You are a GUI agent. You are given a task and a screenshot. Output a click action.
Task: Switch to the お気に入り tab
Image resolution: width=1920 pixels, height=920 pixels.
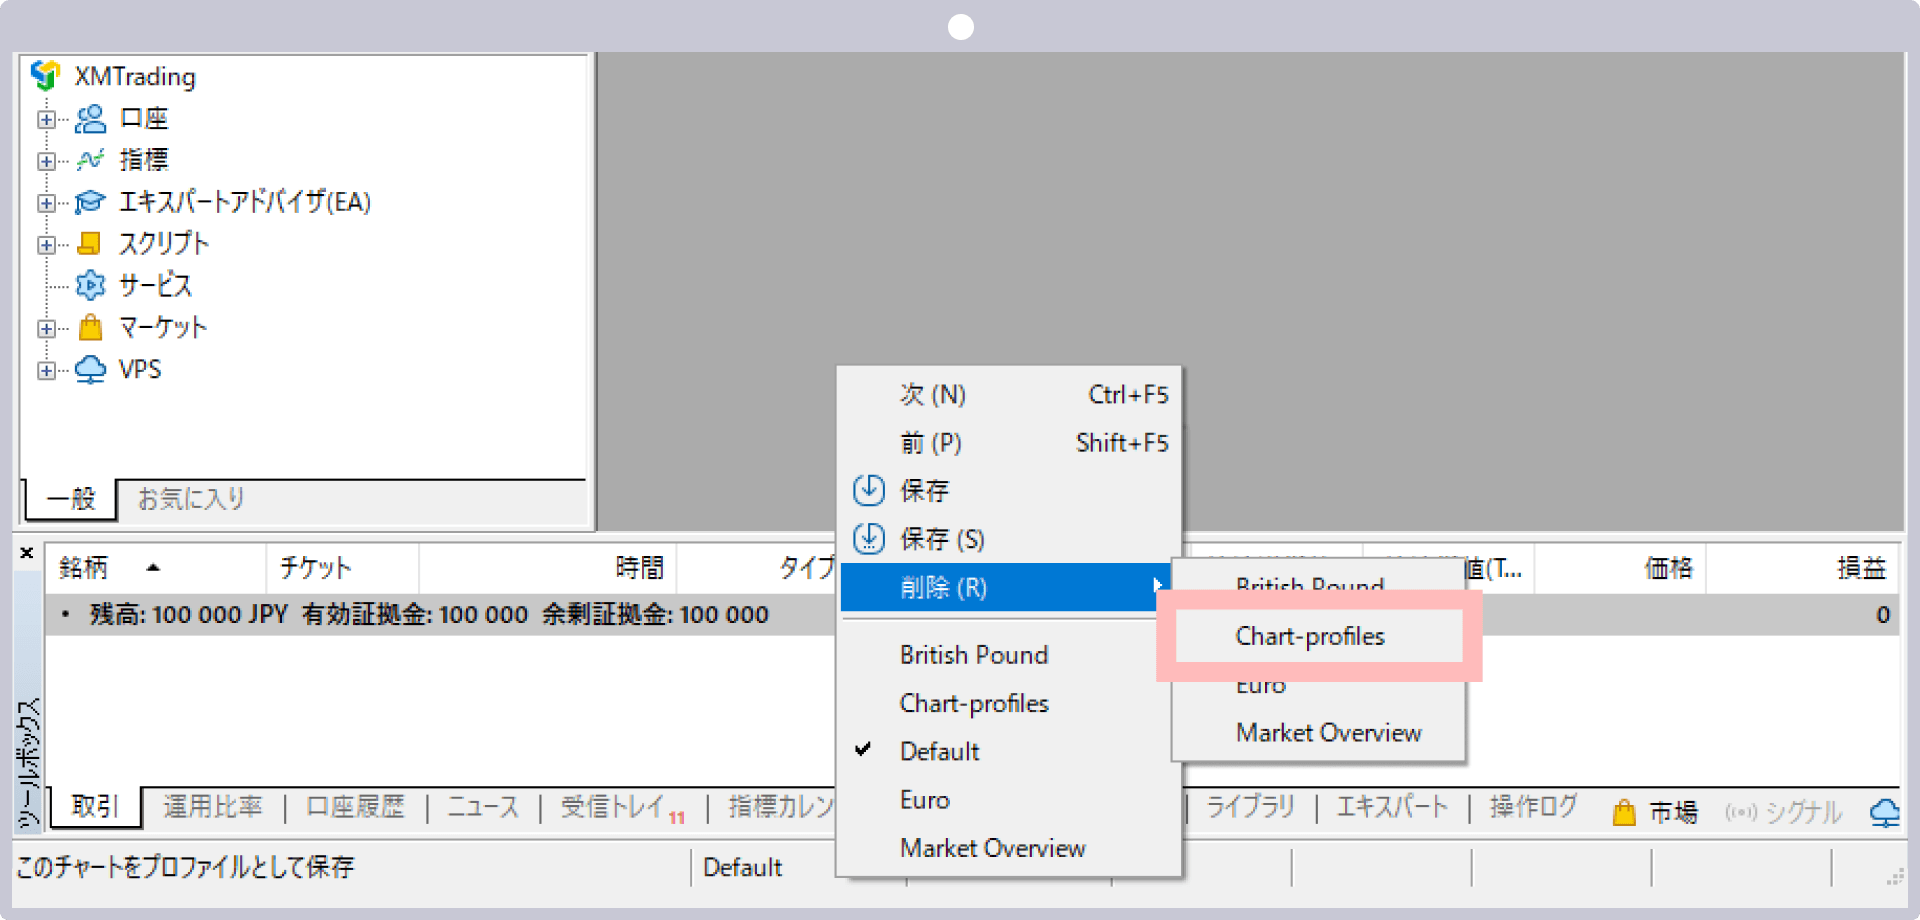point(191,499)
